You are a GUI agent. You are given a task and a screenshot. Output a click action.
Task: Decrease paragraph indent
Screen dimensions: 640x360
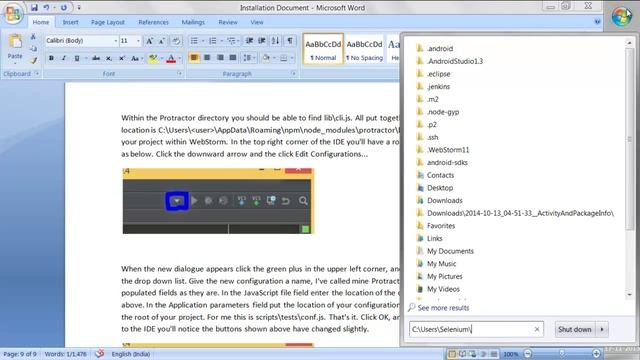[249, 41]
